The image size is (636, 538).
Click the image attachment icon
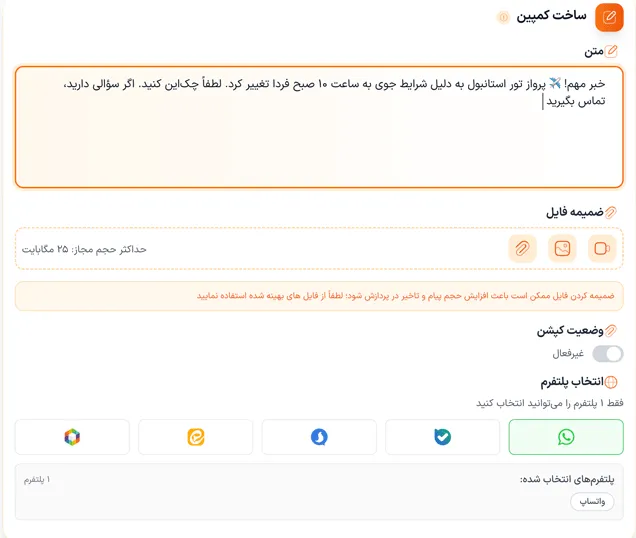click(563, 249)
